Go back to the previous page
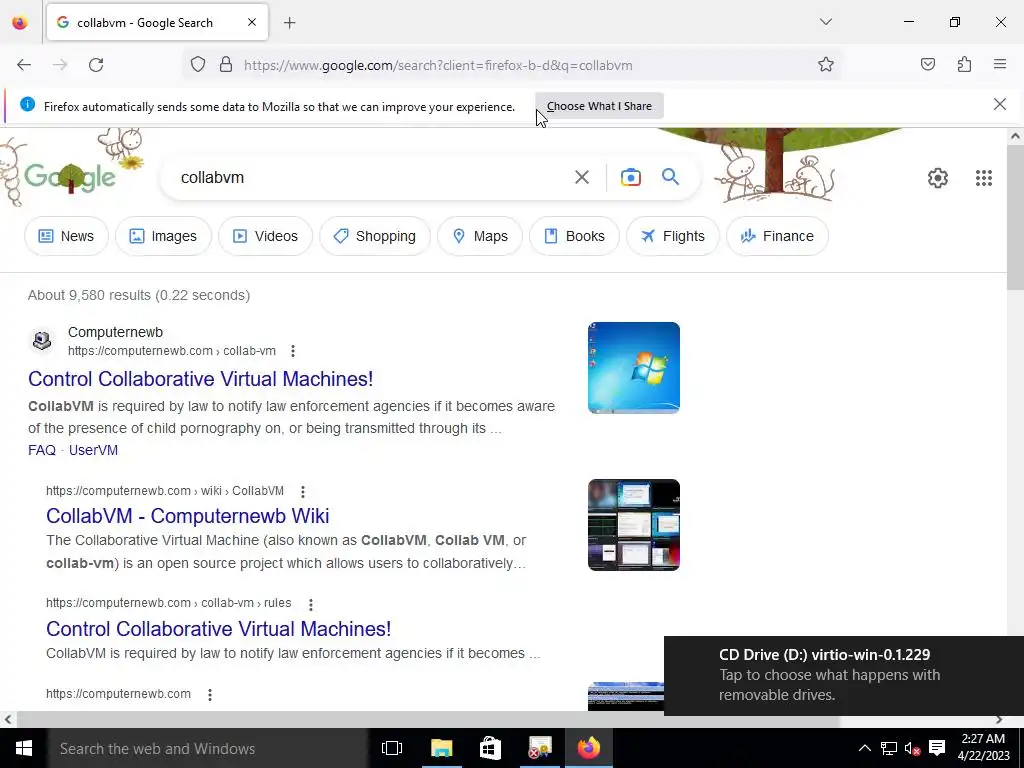 [x=24, y=65]
